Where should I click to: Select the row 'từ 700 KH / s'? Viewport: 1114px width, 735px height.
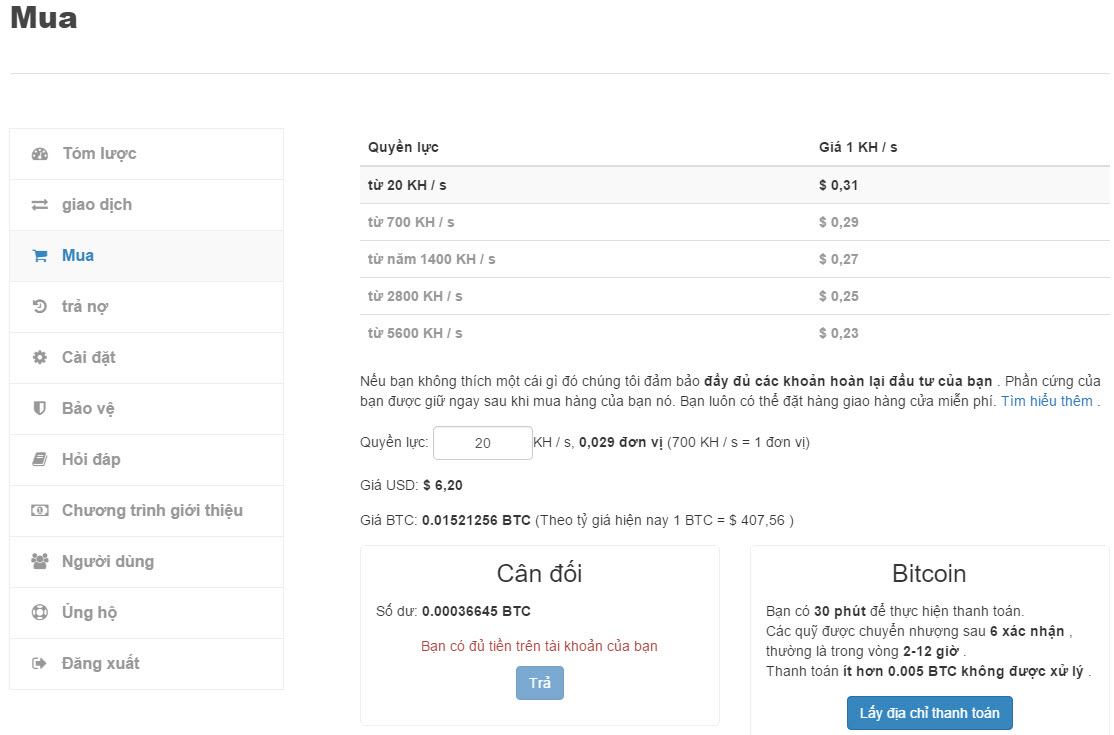735,222
